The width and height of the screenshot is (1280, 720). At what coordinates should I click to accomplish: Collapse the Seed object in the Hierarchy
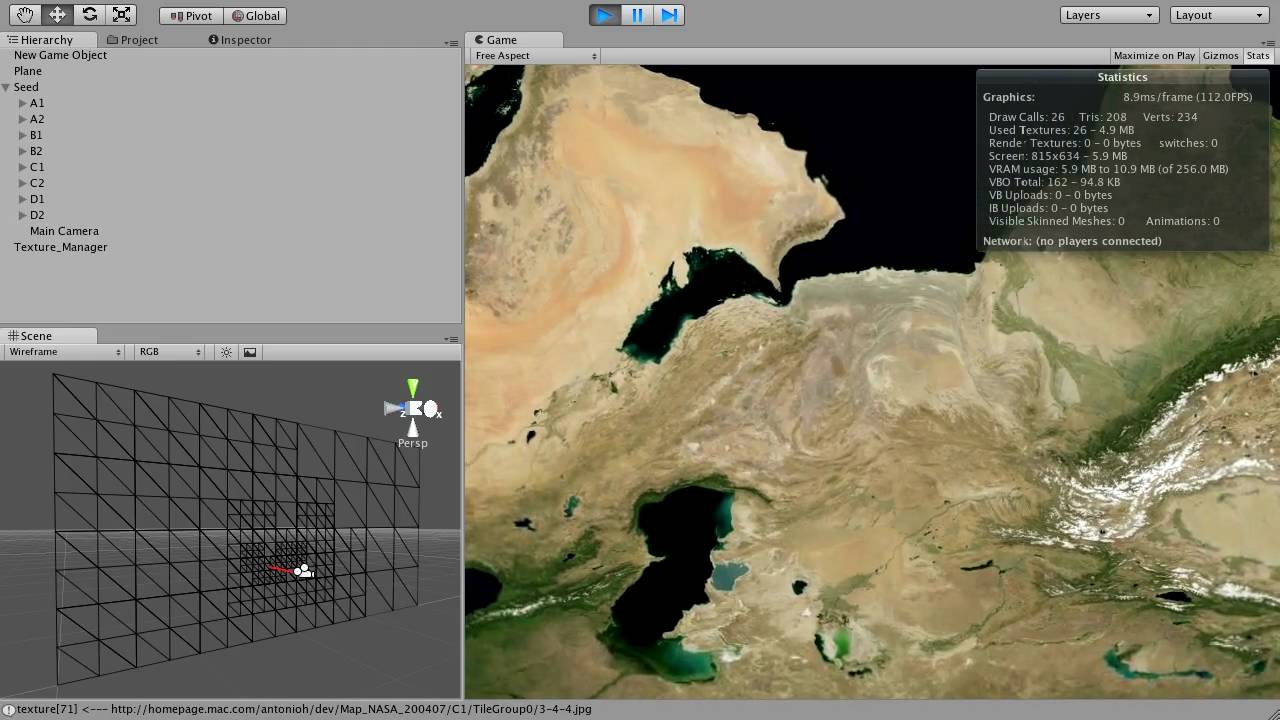coord(8,87)
